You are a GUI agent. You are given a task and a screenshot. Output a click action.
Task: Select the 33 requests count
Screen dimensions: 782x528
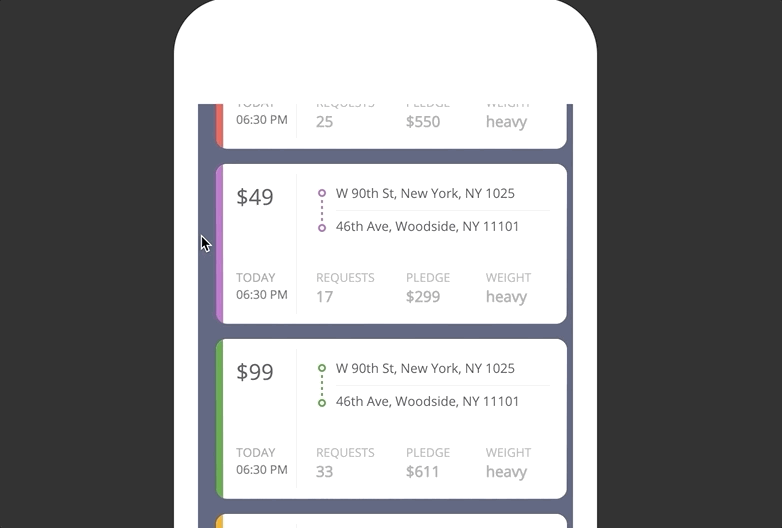(x=325, y=472)
